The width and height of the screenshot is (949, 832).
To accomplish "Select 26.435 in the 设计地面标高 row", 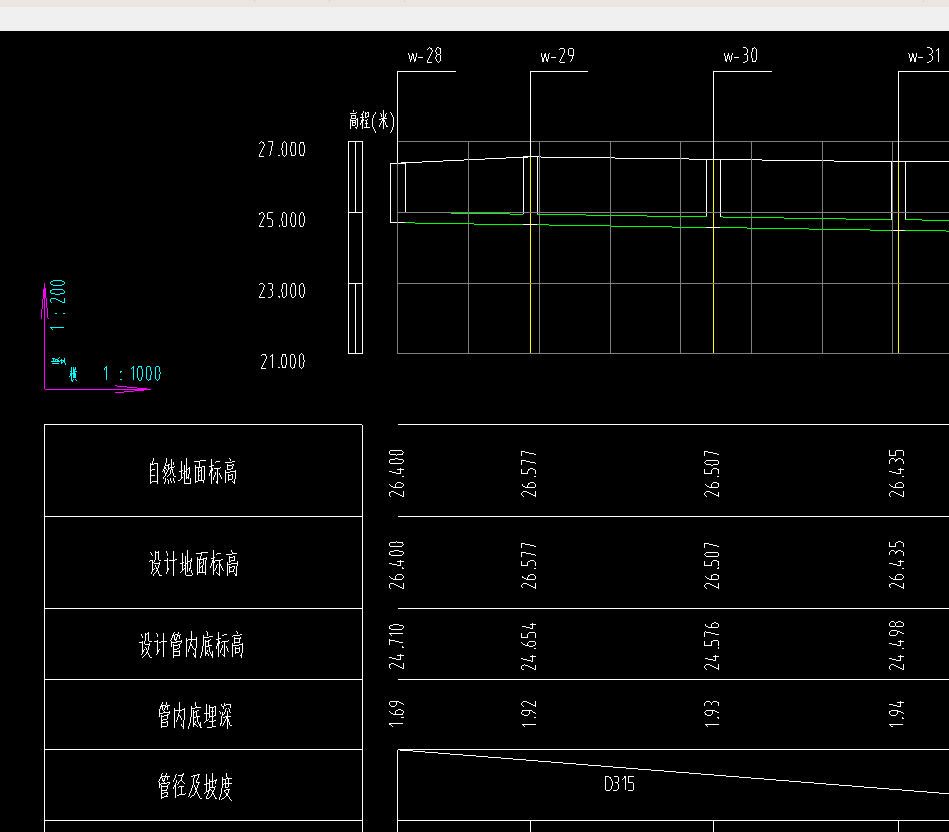I will coord(896,565).
